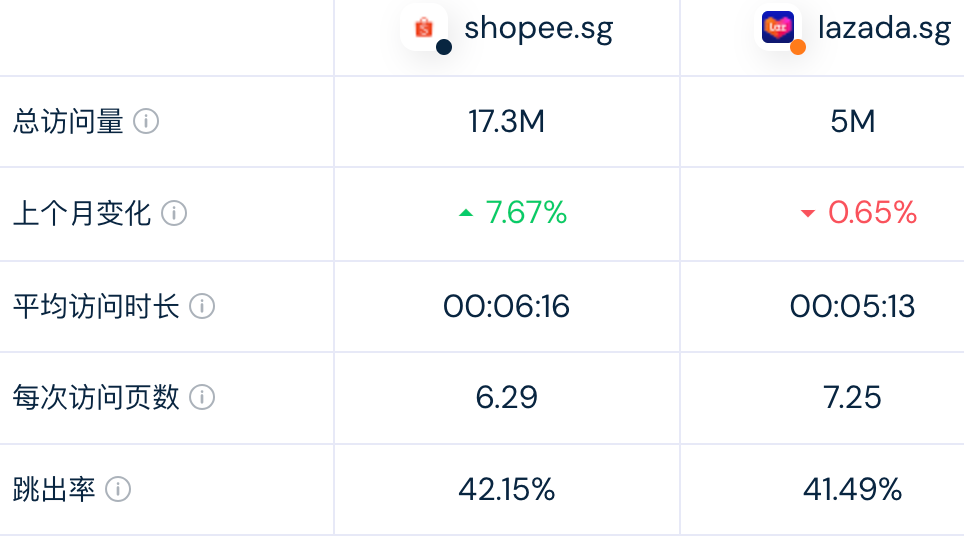Click the Lazada logo icon
This screenshot has height=544, width=964.
(777, 27)
